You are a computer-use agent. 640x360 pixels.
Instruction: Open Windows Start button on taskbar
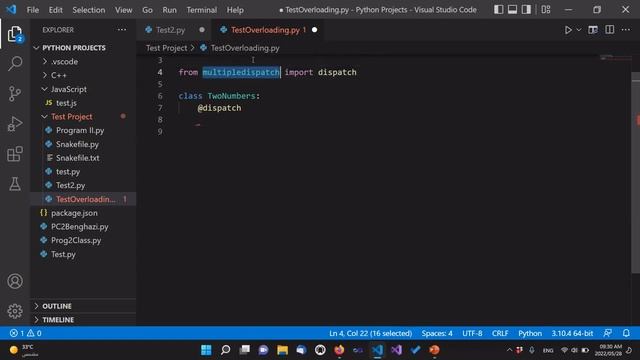click(206, 350)
